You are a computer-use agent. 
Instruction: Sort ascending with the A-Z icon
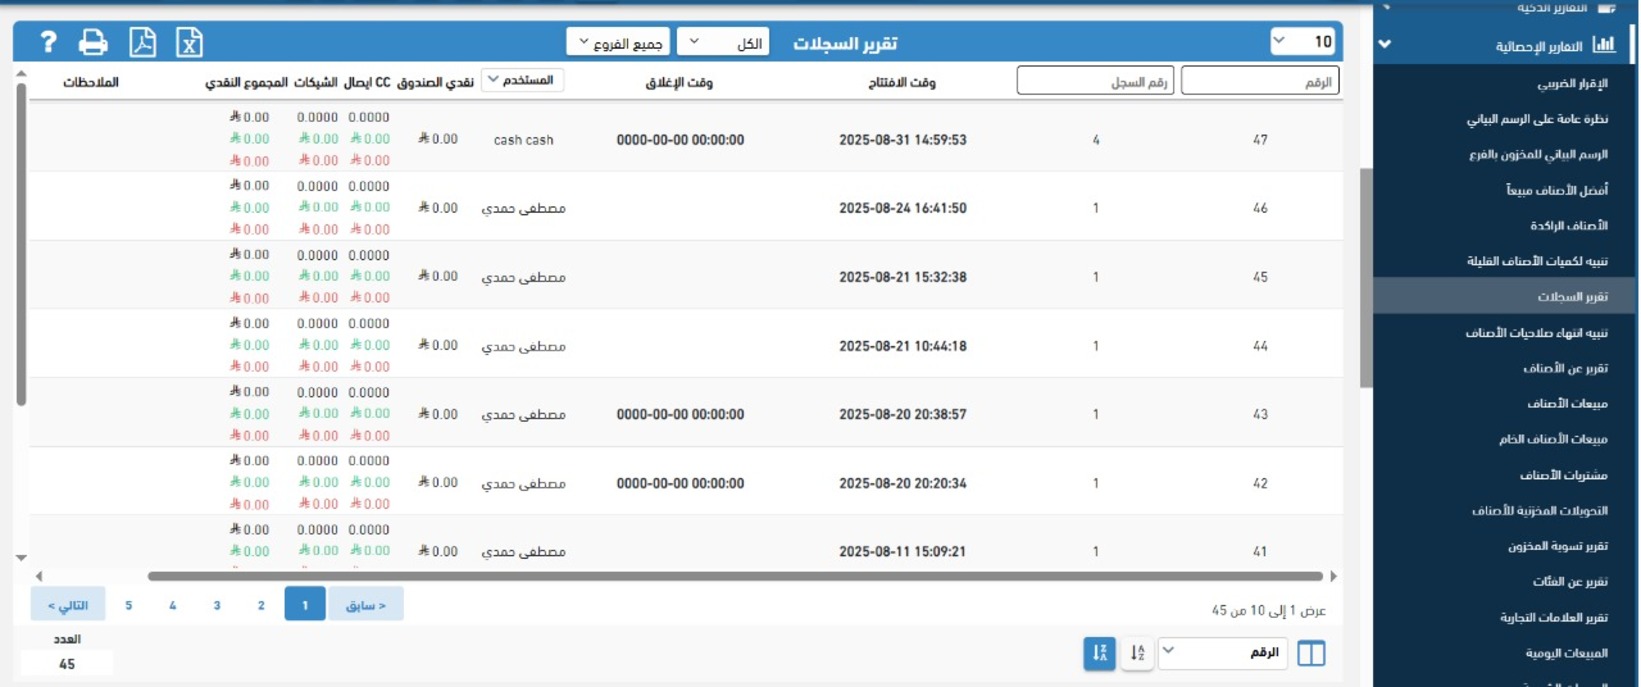click(x=1137, y=653)
